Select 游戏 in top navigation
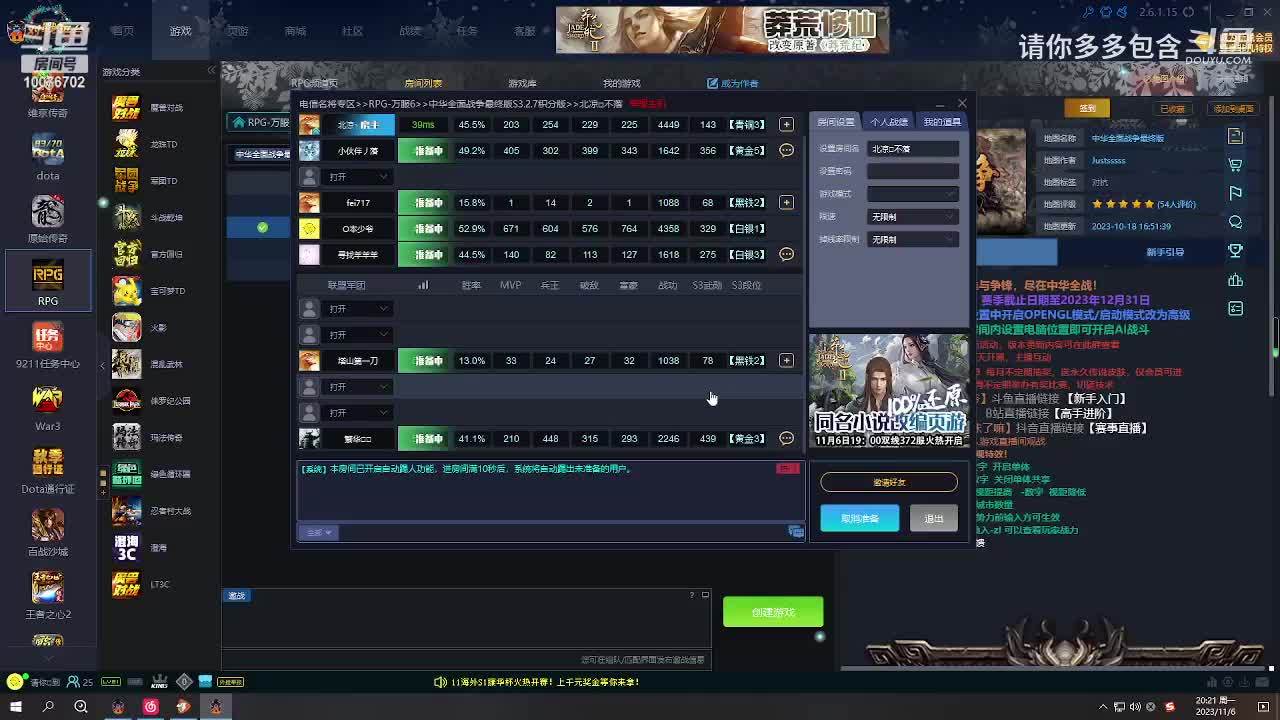The image size is (1280, 720). (180, 31)
